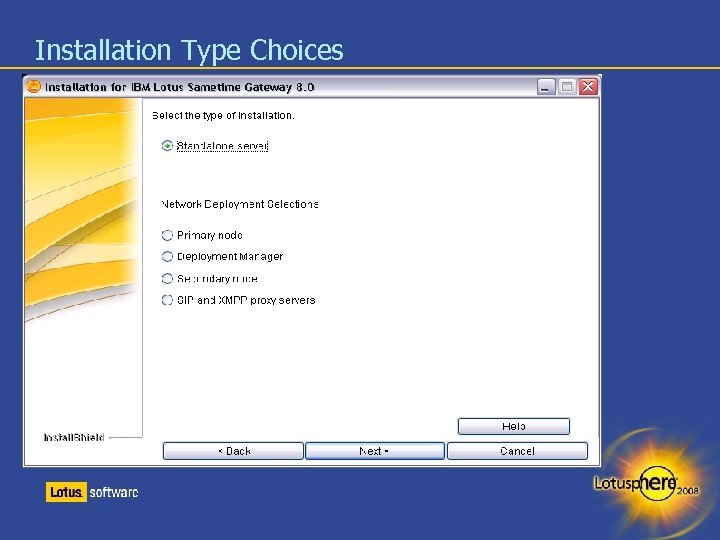This screenshot has width=720, height=540.
Task: Select the Standalone server radio button
Action: pyautogui.click(x=167, y=146)
